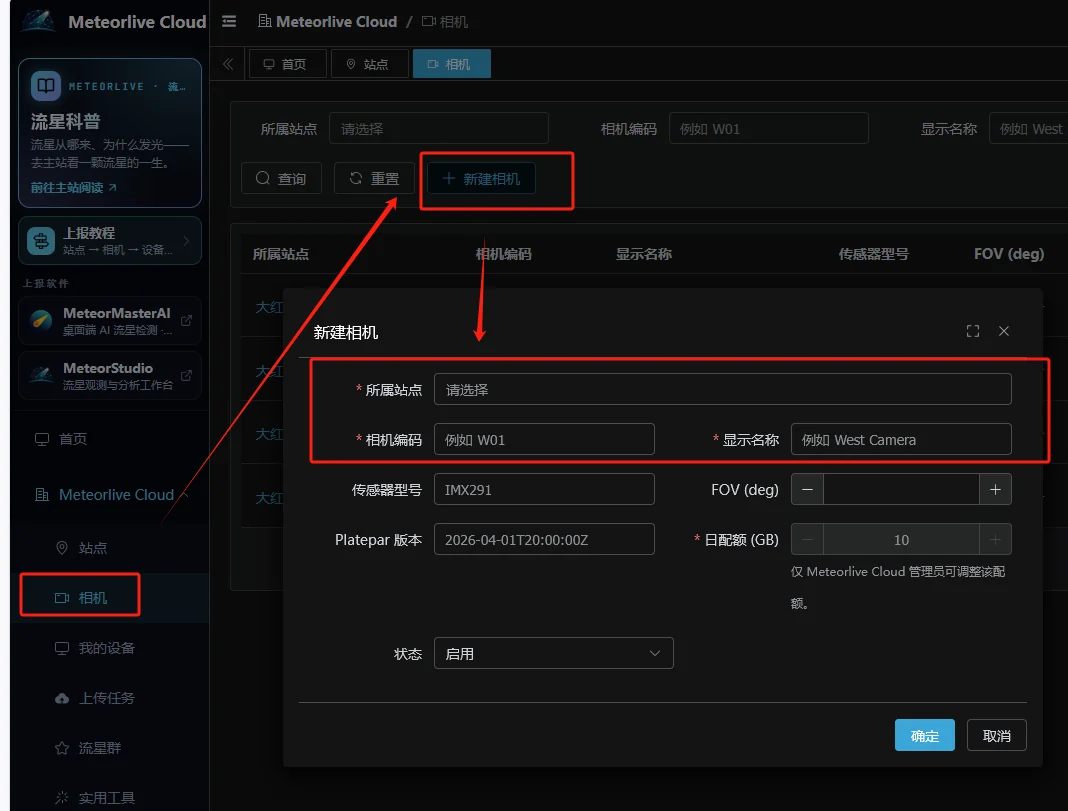Screen dimensions: 1068x811
Task: Click the 传感器型号 table column header
Action: pyautogui.click(x=873, y=254)
